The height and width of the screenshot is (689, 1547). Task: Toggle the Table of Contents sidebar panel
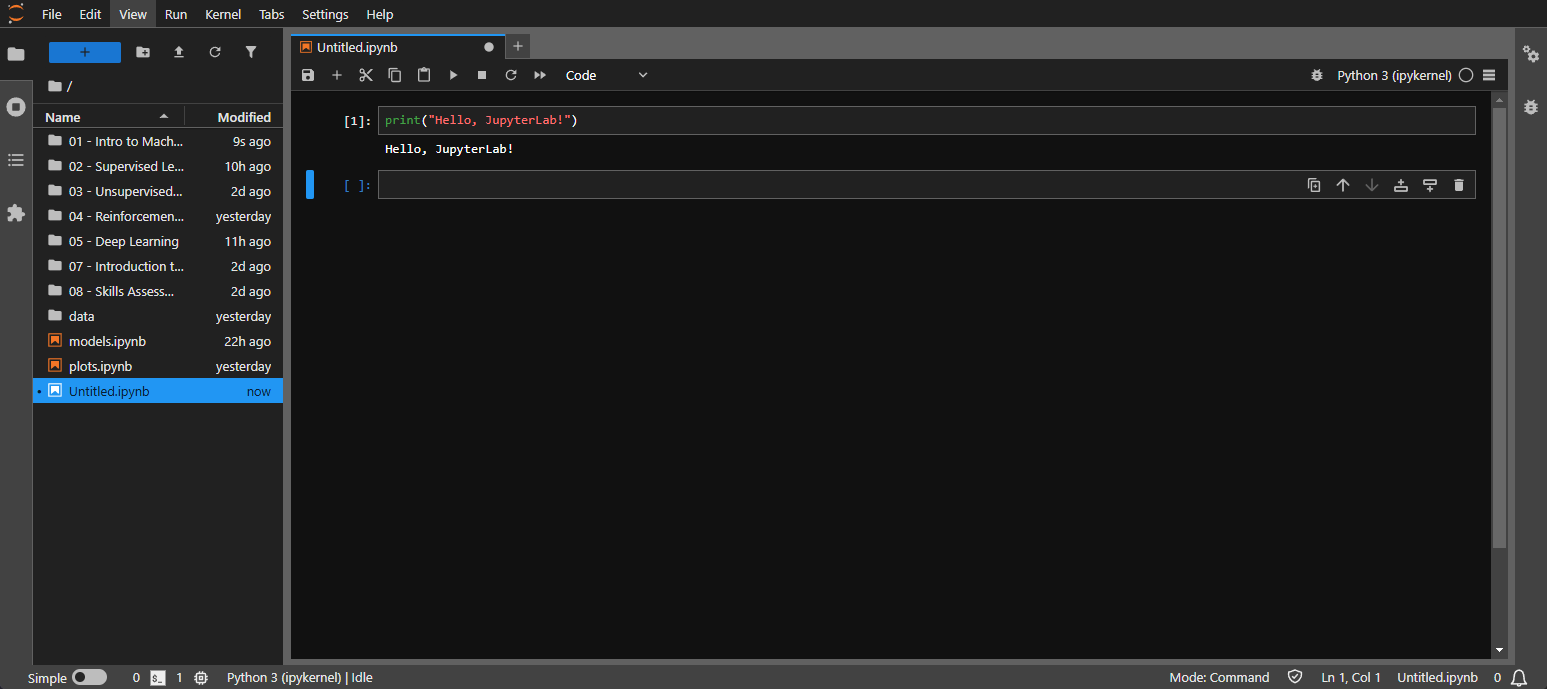point(15,160)
